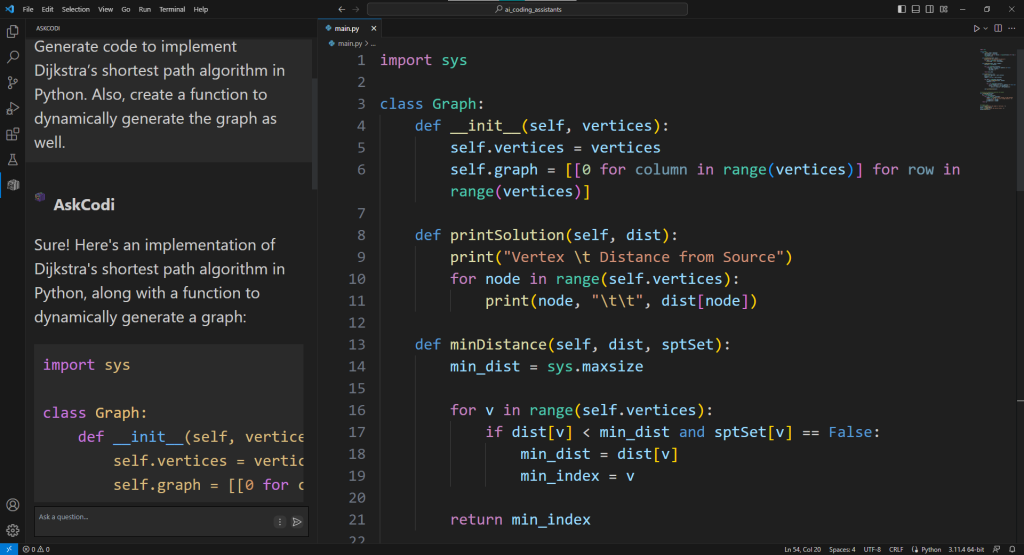
Task: Click the Accounts icon in activity bar
Action: pyautogui.click(x=13, y=505)
